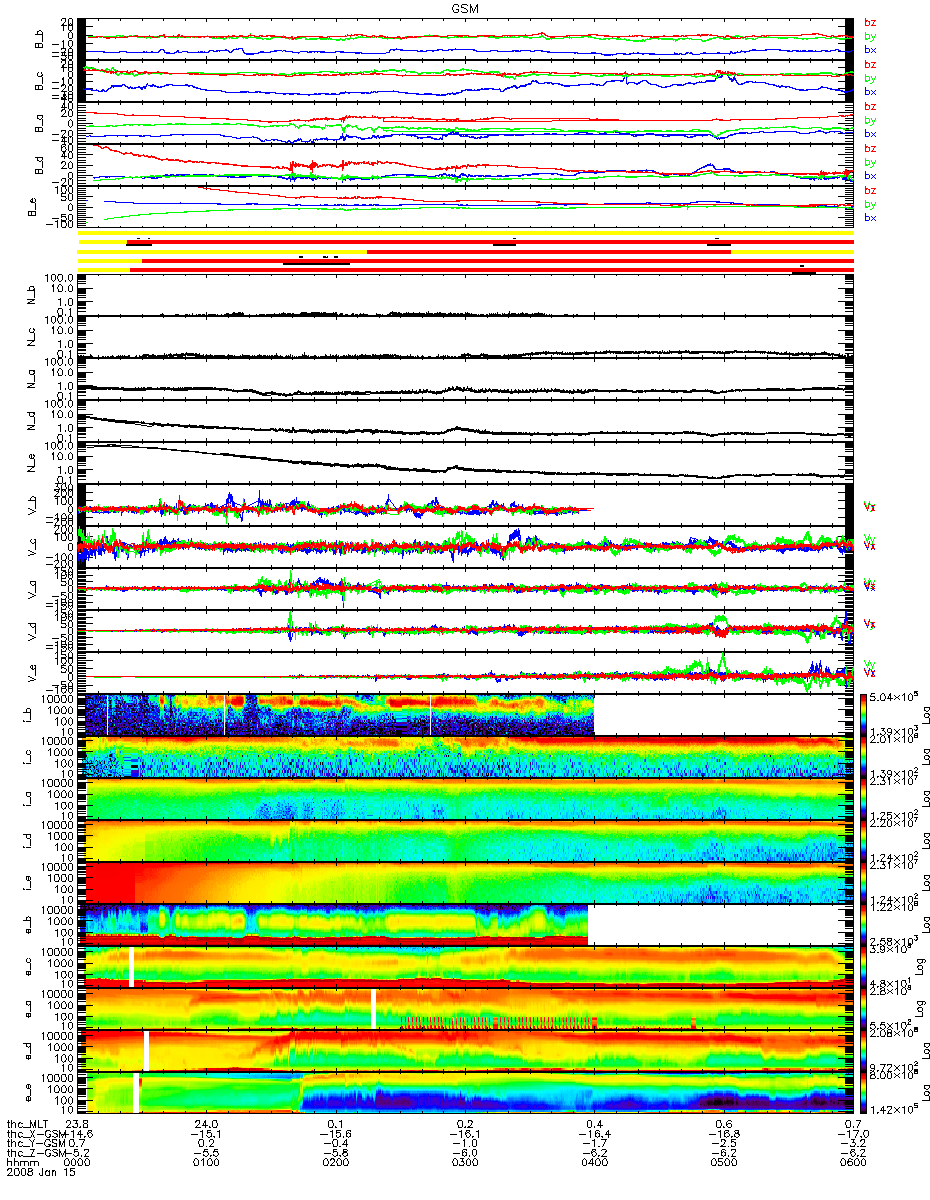Click the 0600 time tick label
This screenshot has height=1200, width=930.
[852, 1163]
